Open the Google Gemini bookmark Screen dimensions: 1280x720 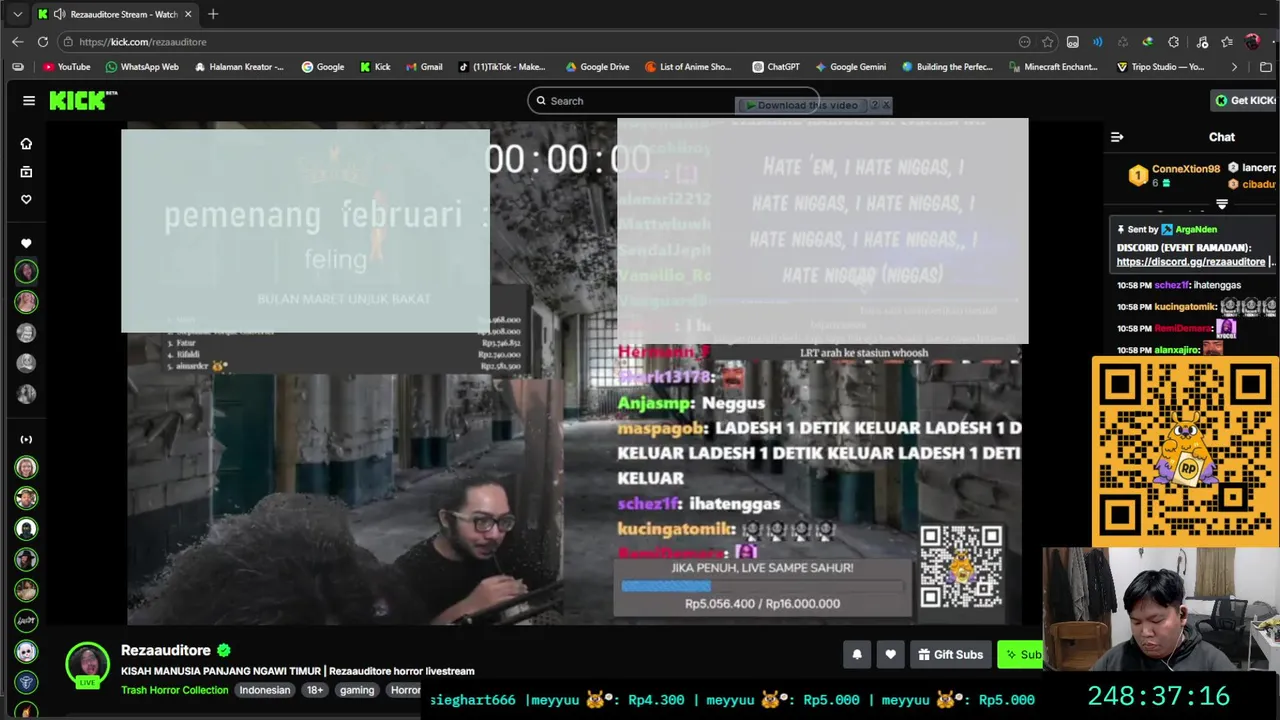850,67
